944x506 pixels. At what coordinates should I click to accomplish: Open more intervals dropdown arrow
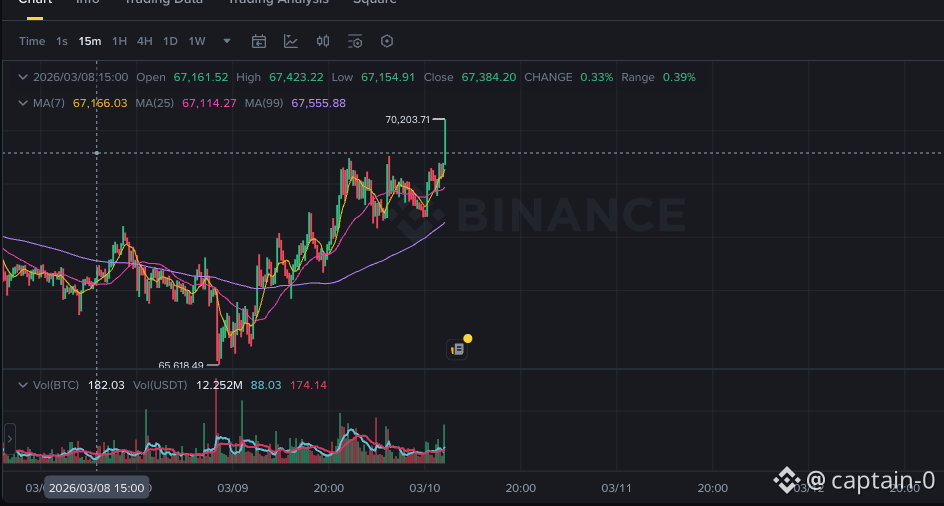point(227,41)
